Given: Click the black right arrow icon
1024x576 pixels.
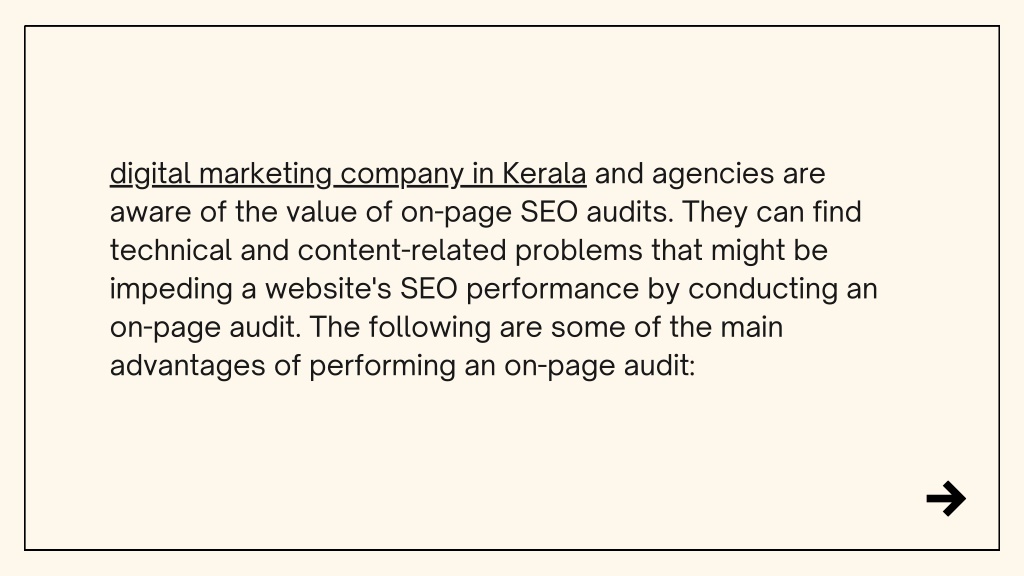Looking at the screenshot, I should point(946,499).
